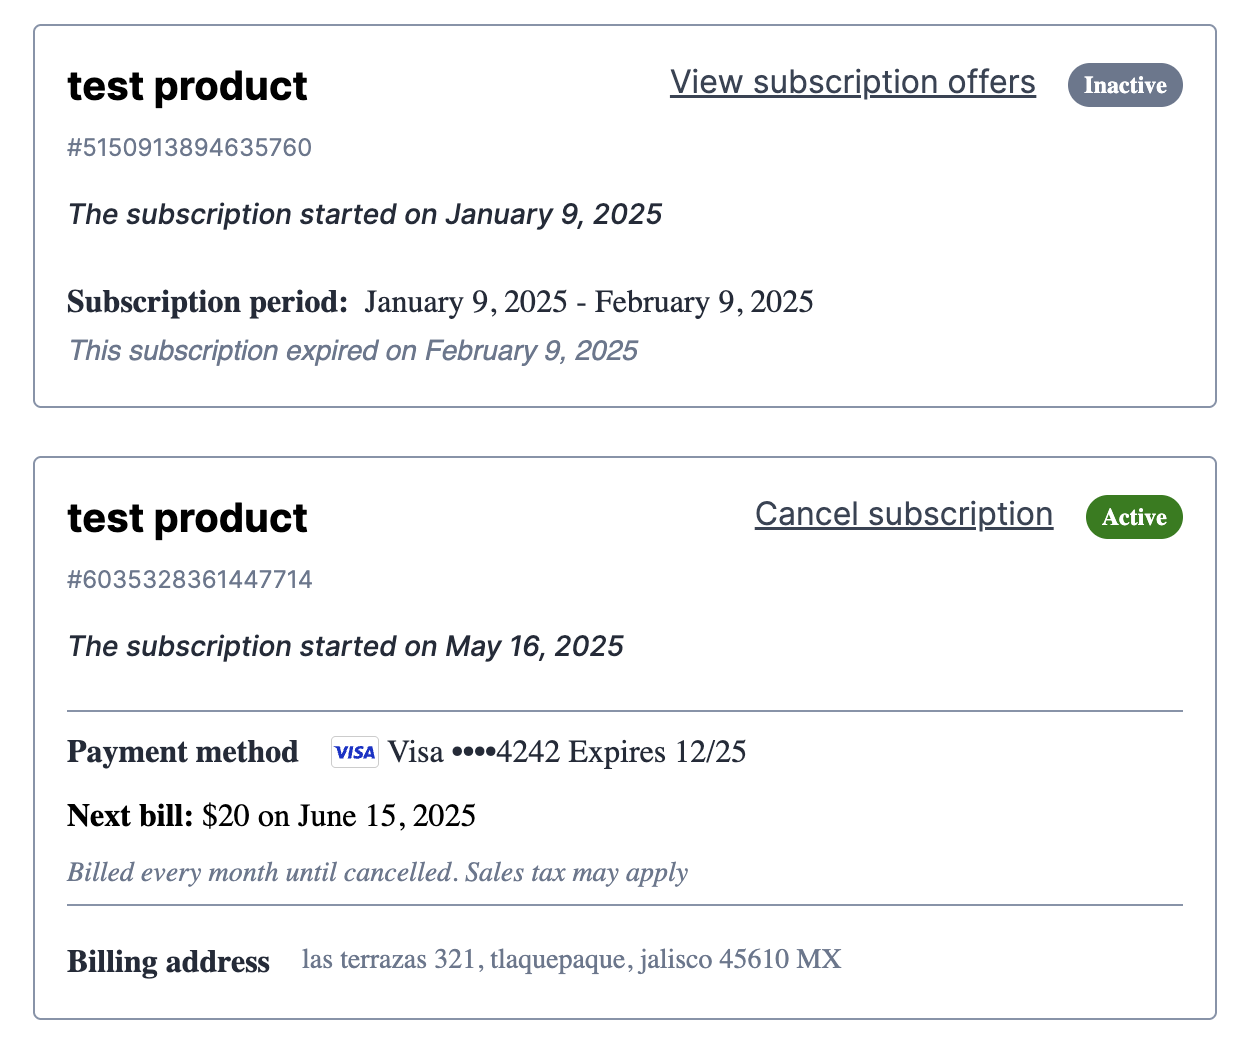
Task: Click the Visa card logo icon
Action: pos(355,752)
